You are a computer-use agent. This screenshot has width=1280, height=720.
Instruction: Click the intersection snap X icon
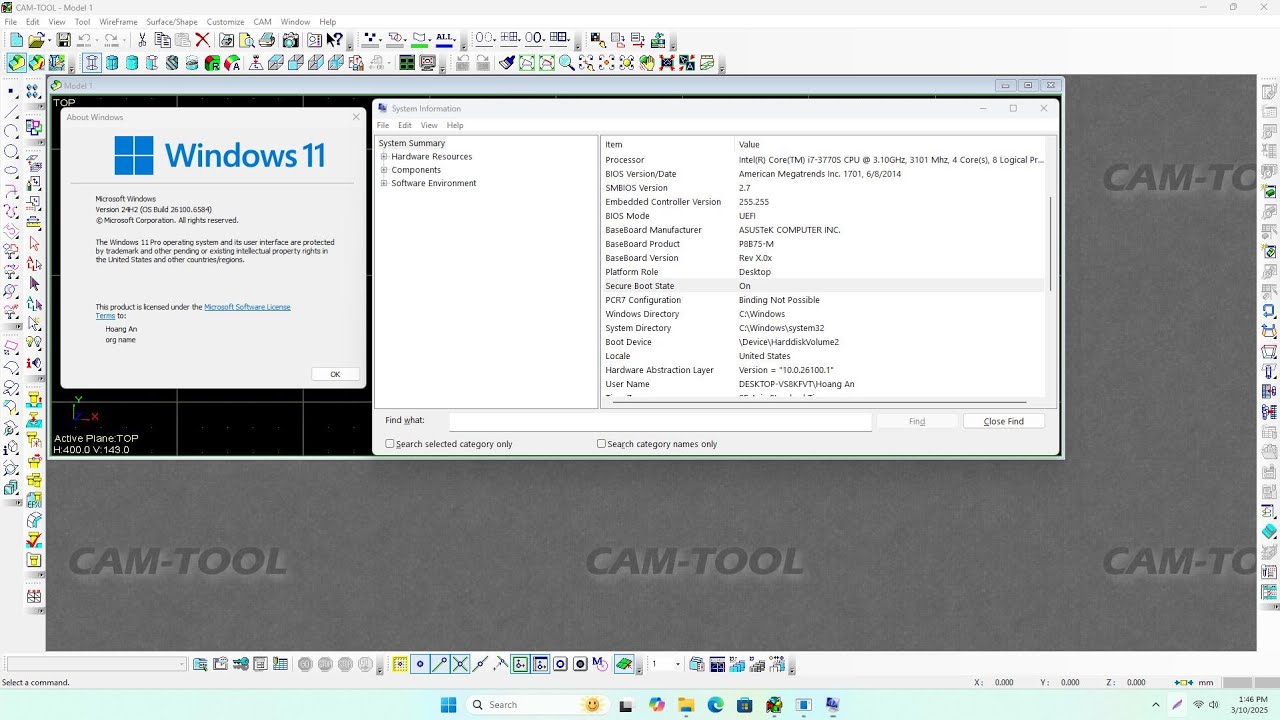(460, 664)
